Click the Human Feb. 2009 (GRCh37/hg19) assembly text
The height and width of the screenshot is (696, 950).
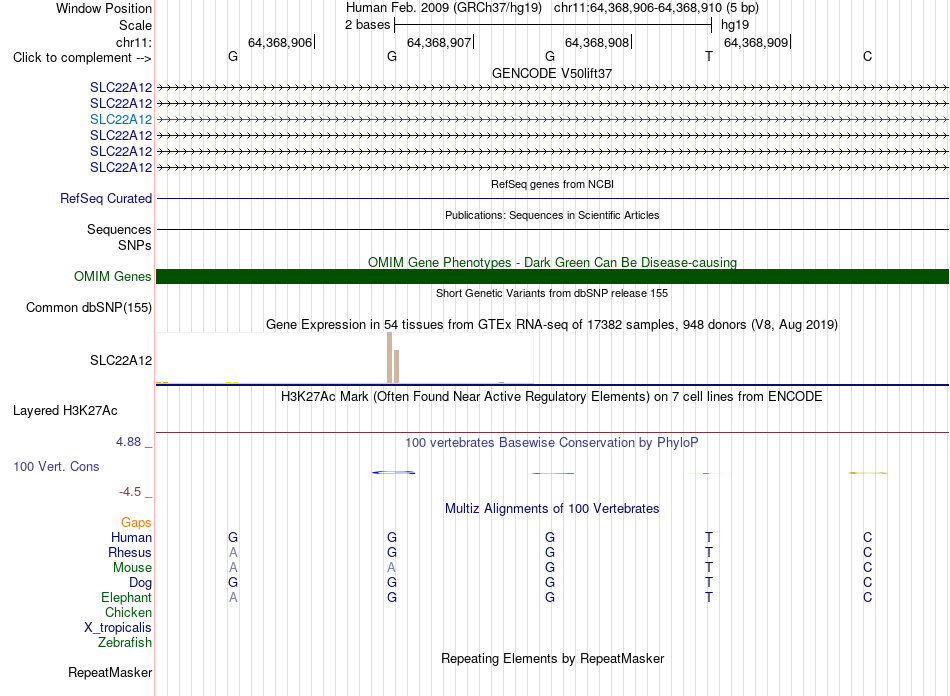pyautogui.click(x=443, y=8)
